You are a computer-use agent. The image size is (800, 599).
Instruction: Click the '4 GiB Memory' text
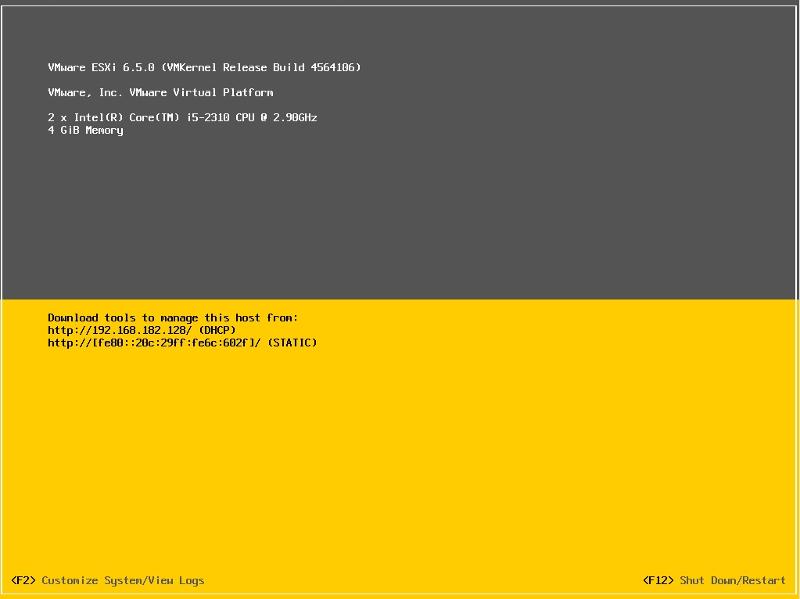coord(85,130)
